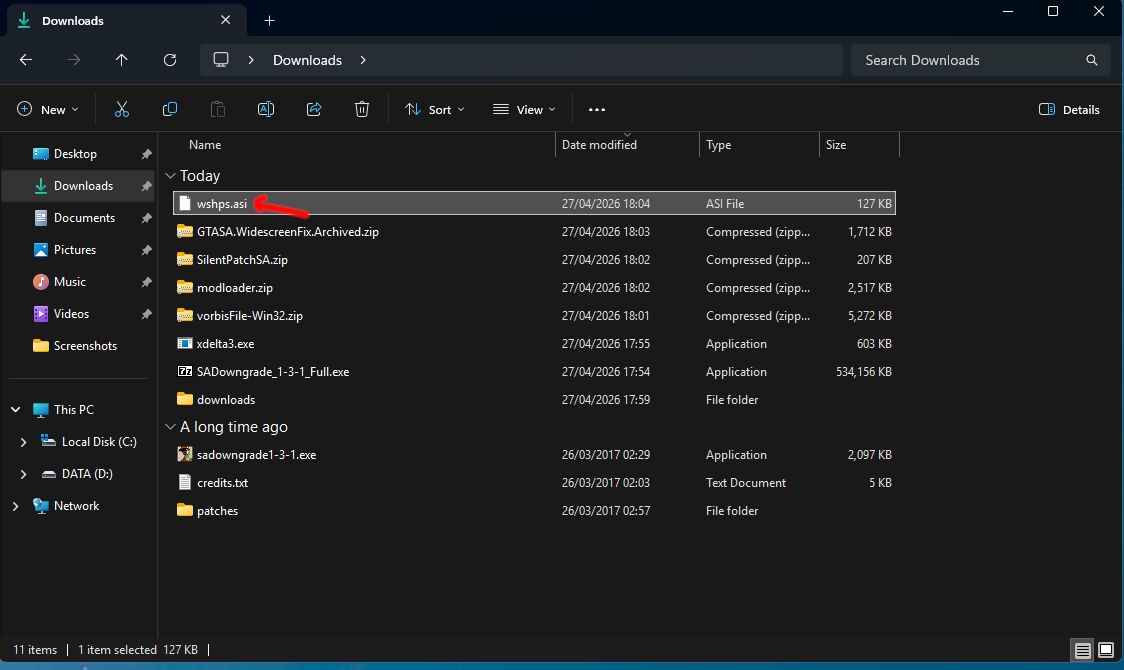Click the pin icon beside Music

[146, 282]
